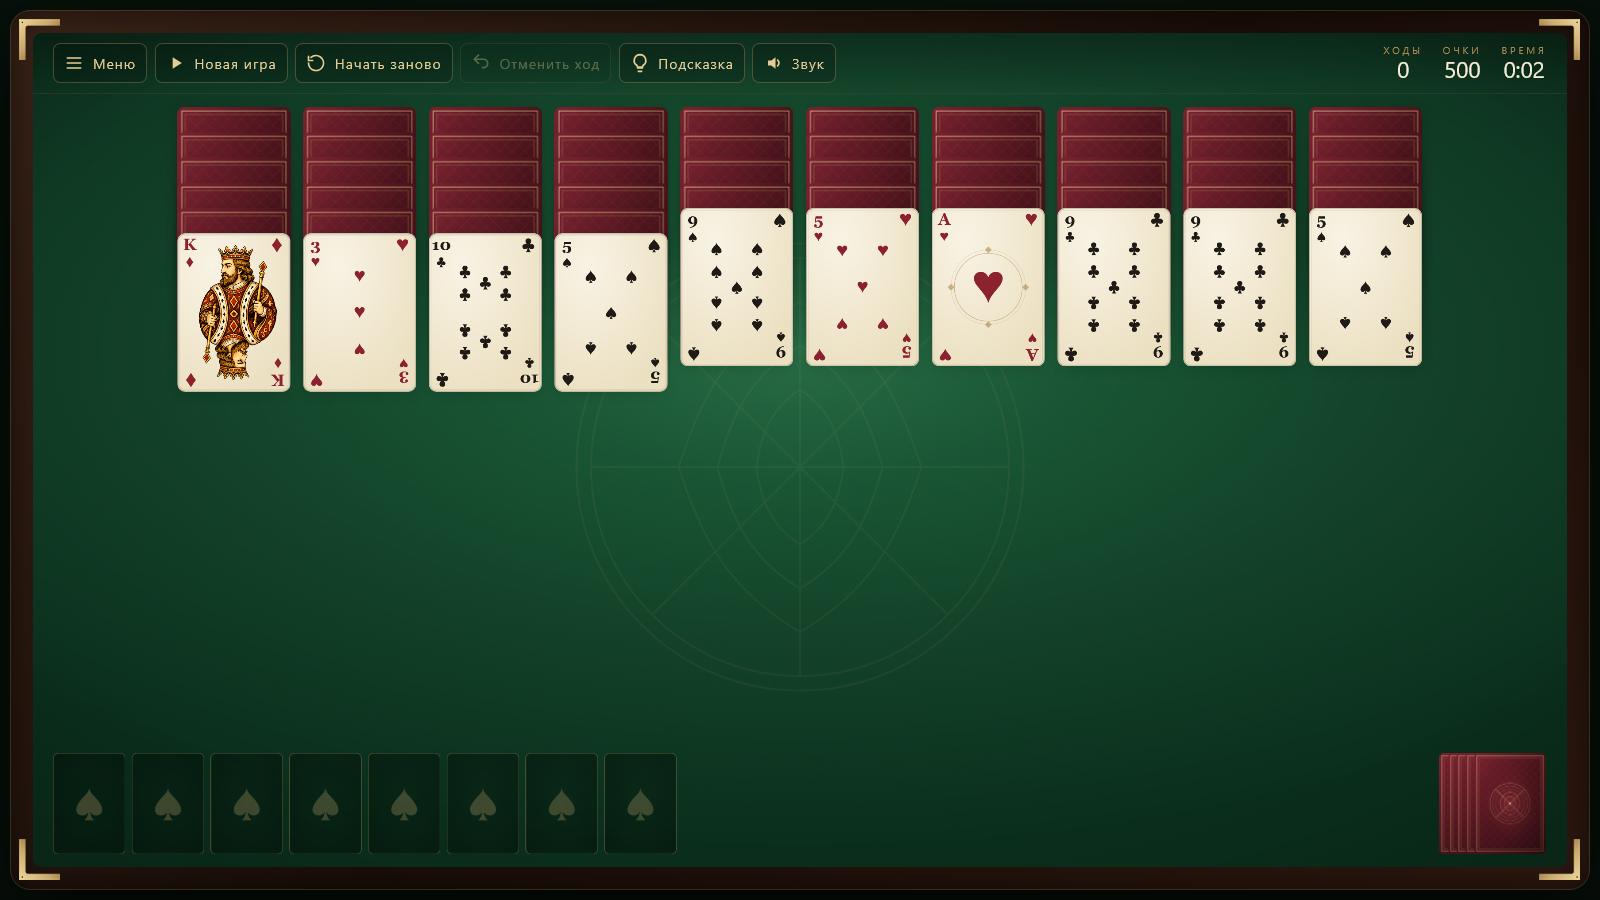This screenshot has height=900, width=1600.
Task: Select the 5 of spades in fourth column
Action: pyautogui.click(x=611, y=313)
